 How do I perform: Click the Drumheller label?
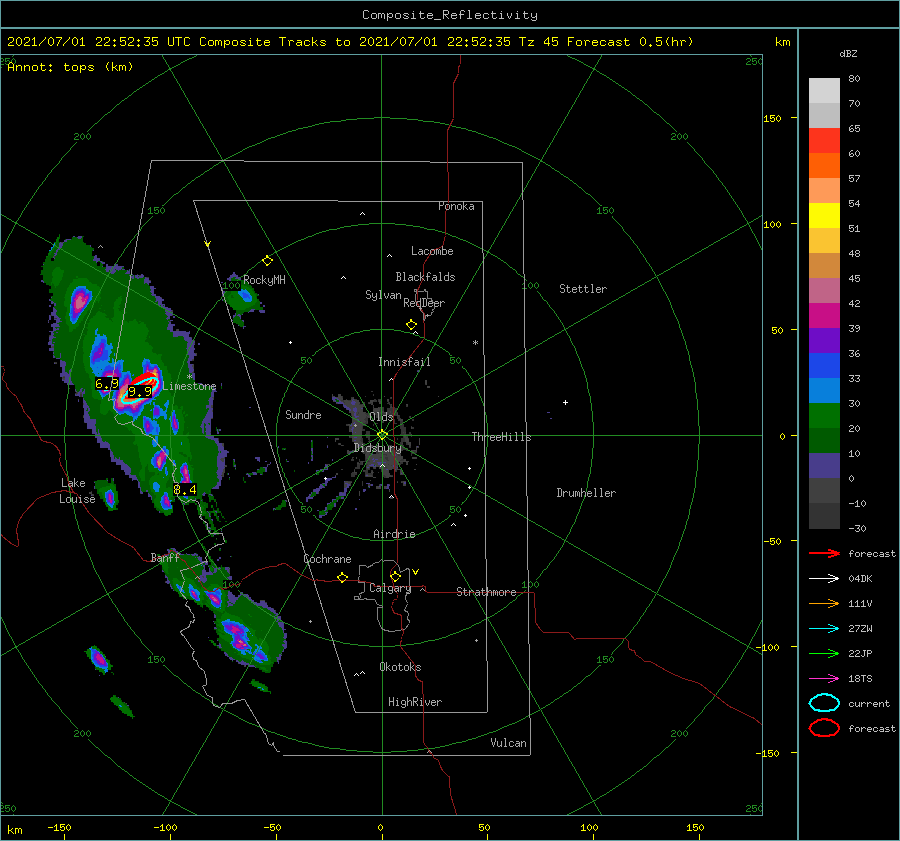coord(586,493)
